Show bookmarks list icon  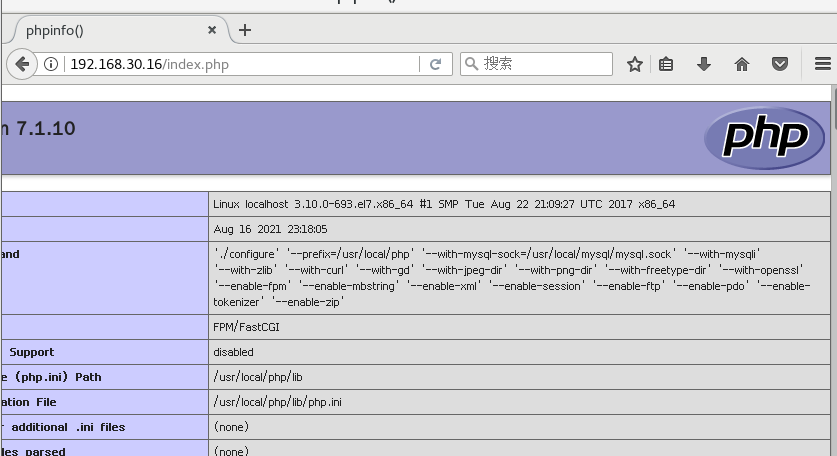point(666,64)
